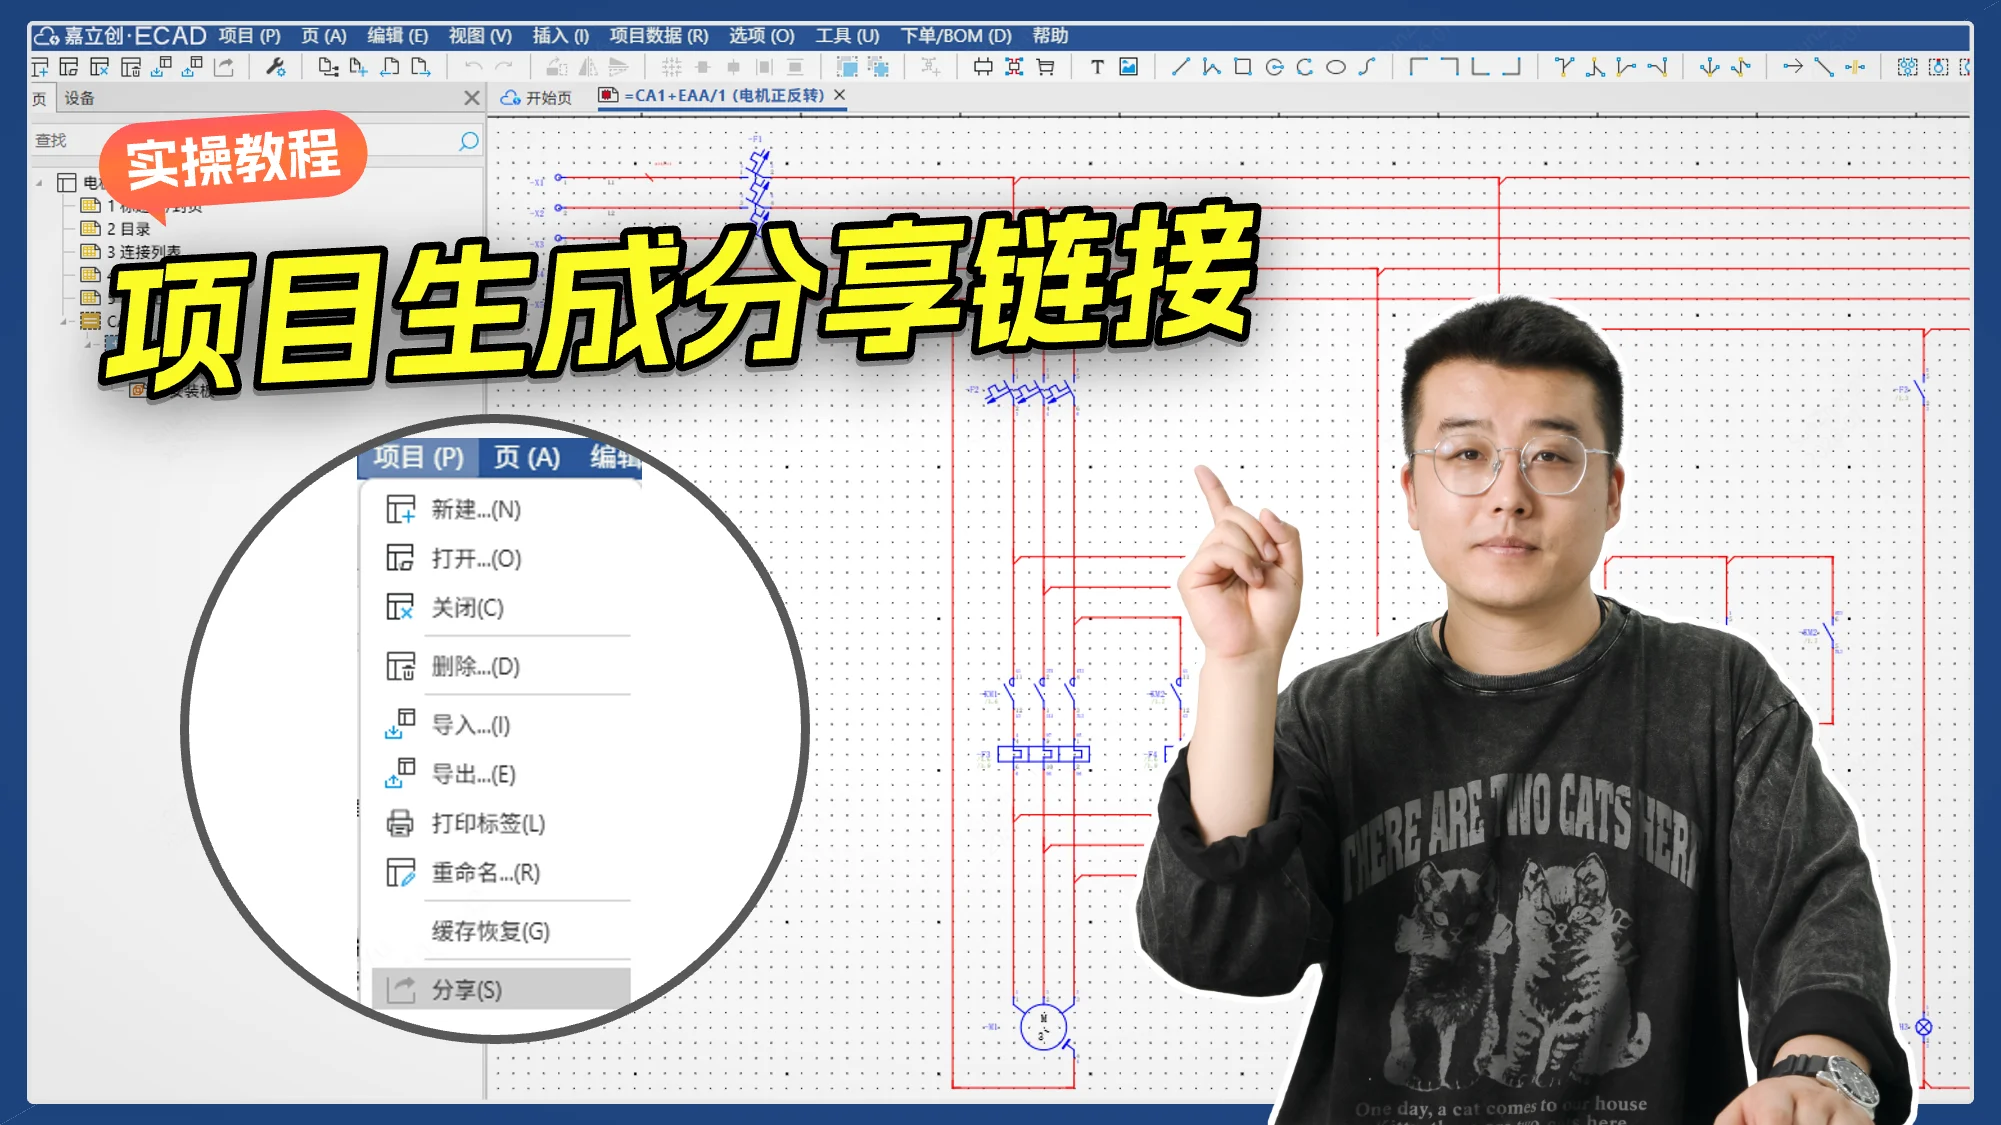2001x1125 pixels.
Task: Open settings with the wrench icon
Action: point(276,67)
